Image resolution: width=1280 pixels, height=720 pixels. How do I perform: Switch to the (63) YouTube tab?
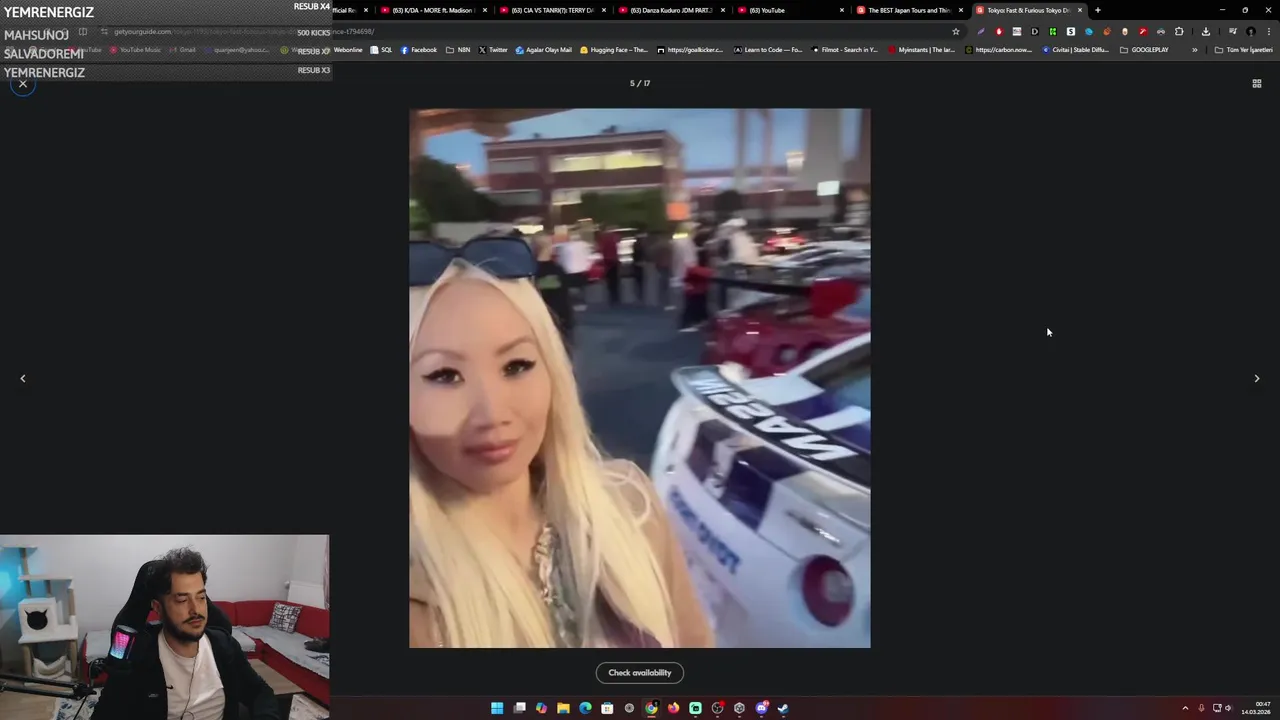point(789,10)
